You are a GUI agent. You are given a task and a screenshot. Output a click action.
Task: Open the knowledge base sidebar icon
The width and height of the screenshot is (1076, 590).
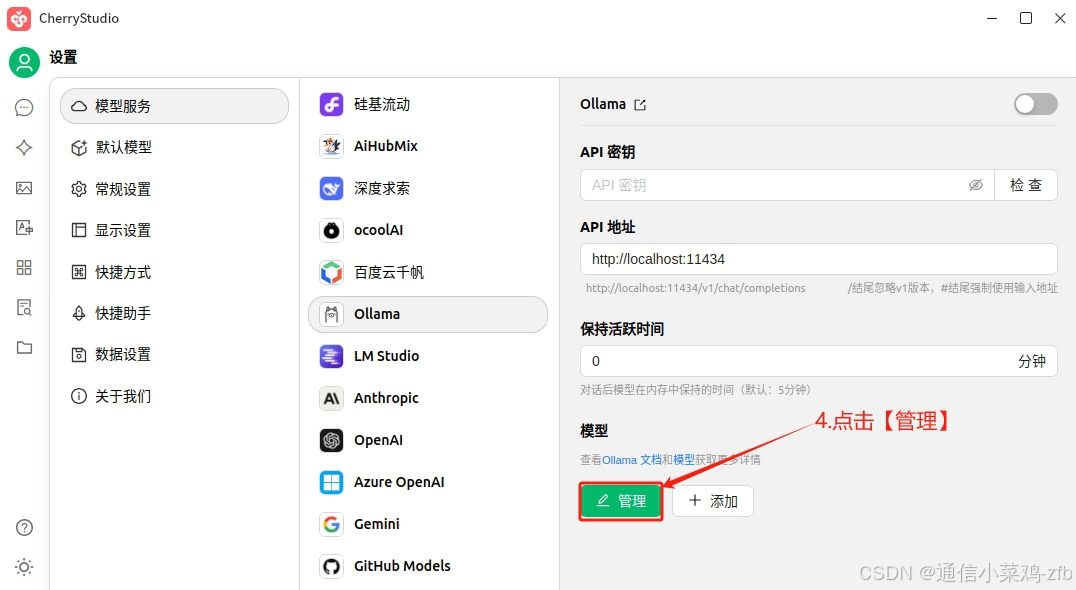pos(24,307)
